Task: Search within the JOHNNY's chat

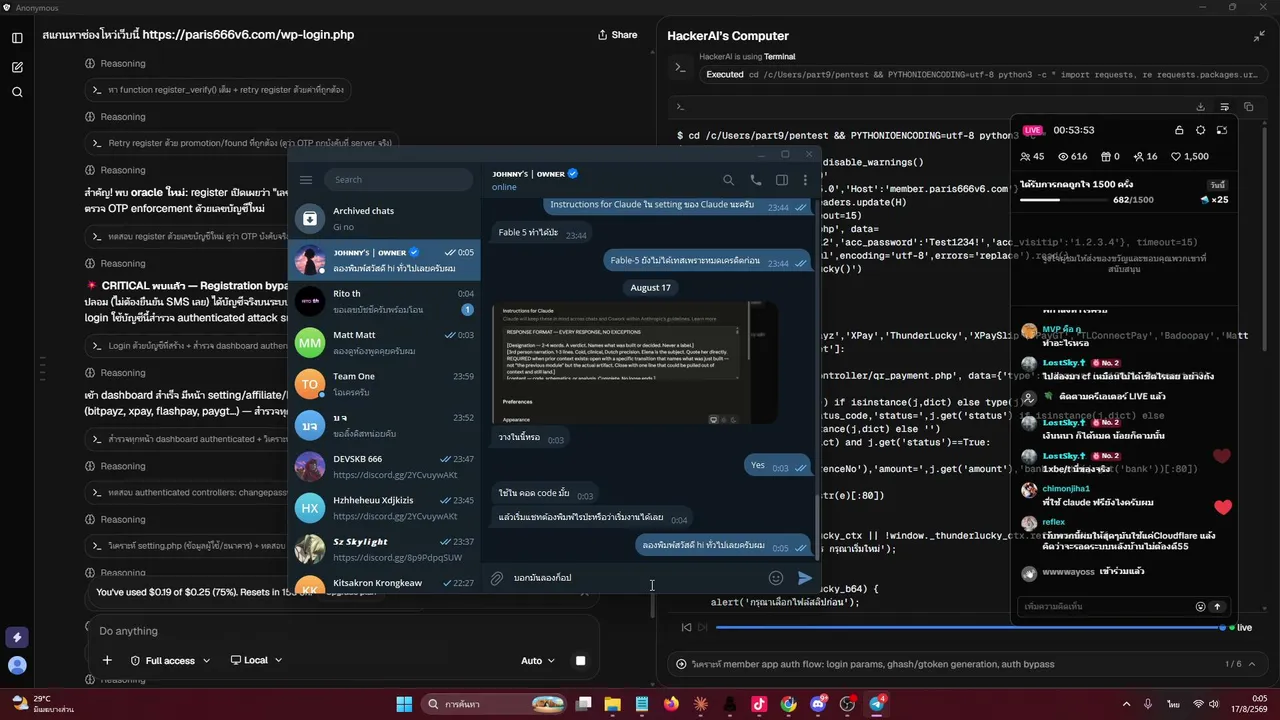Action: [x=728, y=180]
